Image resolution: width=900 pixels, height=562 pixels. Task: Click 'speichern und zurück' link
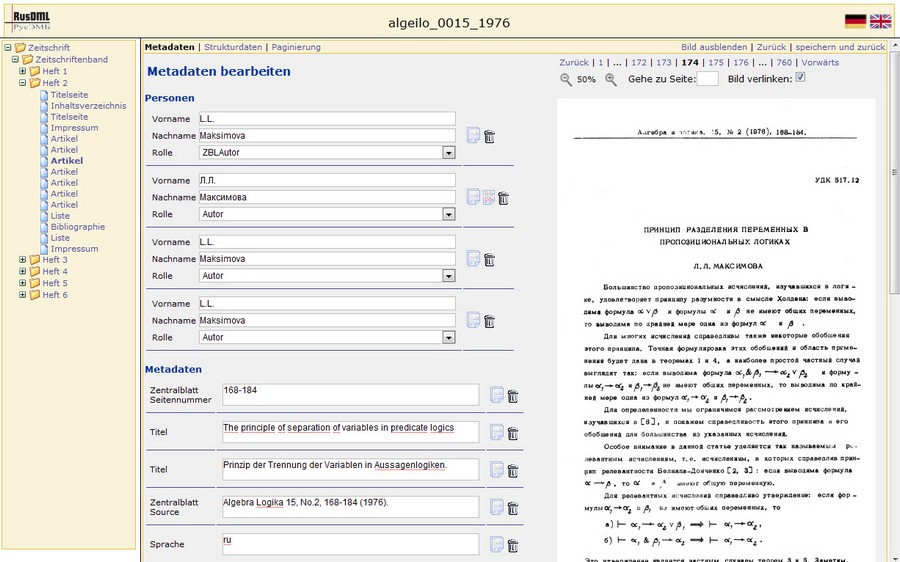point(838,47)
